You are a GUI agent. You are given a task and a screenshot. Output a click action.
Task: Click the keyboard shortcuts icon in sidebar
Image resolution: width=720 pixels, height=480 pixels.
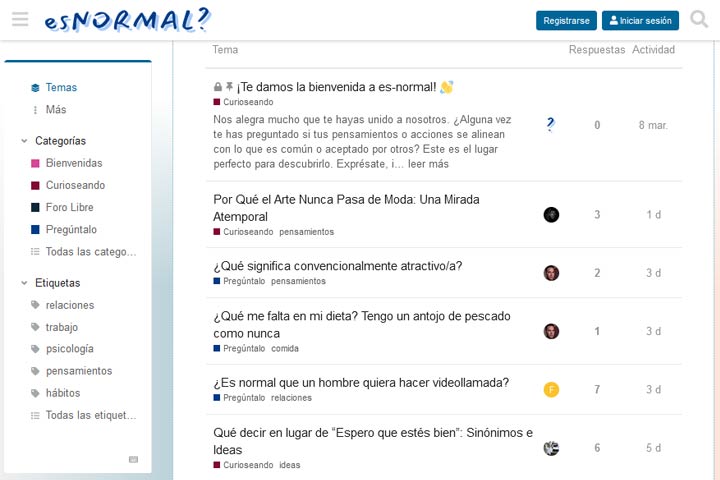coord(133,459)
